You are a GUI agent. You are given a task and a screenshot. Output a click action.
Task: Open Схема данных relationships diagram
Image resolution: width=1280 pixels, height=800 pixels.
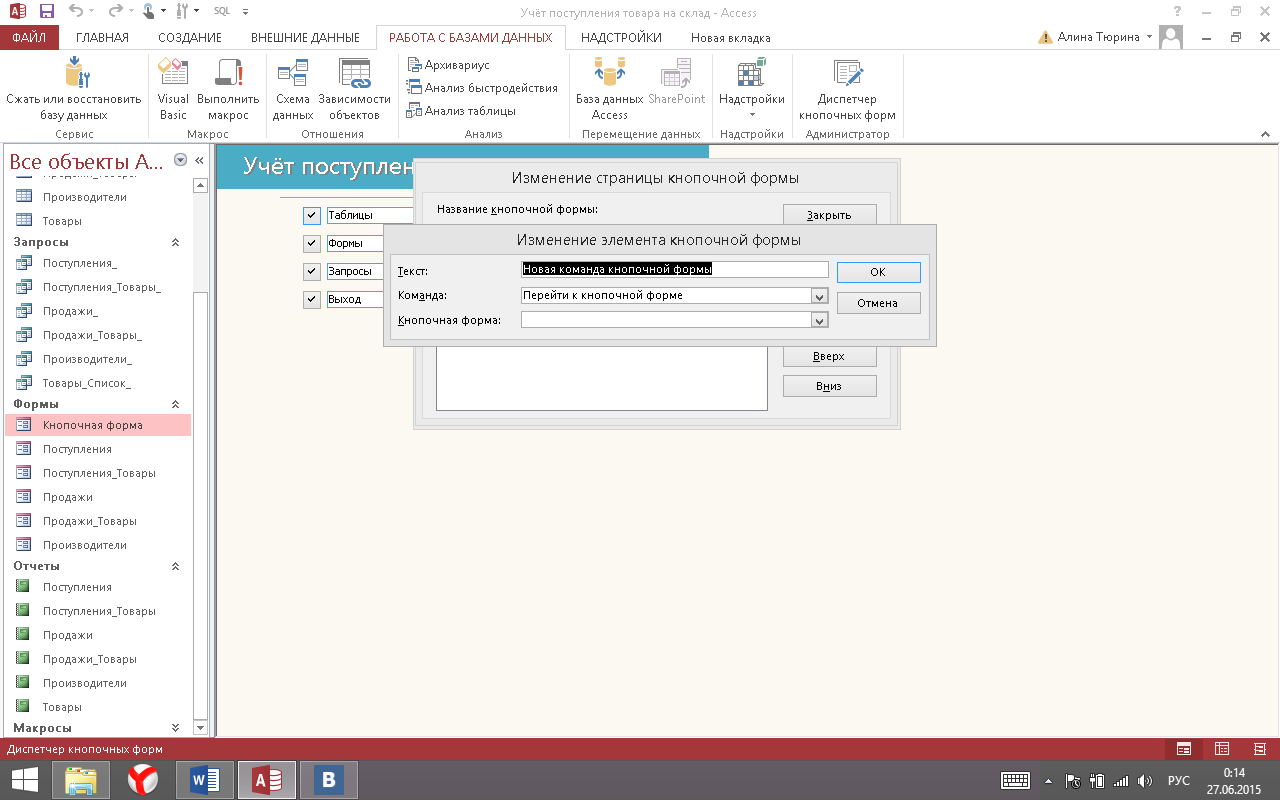[293, 90]
